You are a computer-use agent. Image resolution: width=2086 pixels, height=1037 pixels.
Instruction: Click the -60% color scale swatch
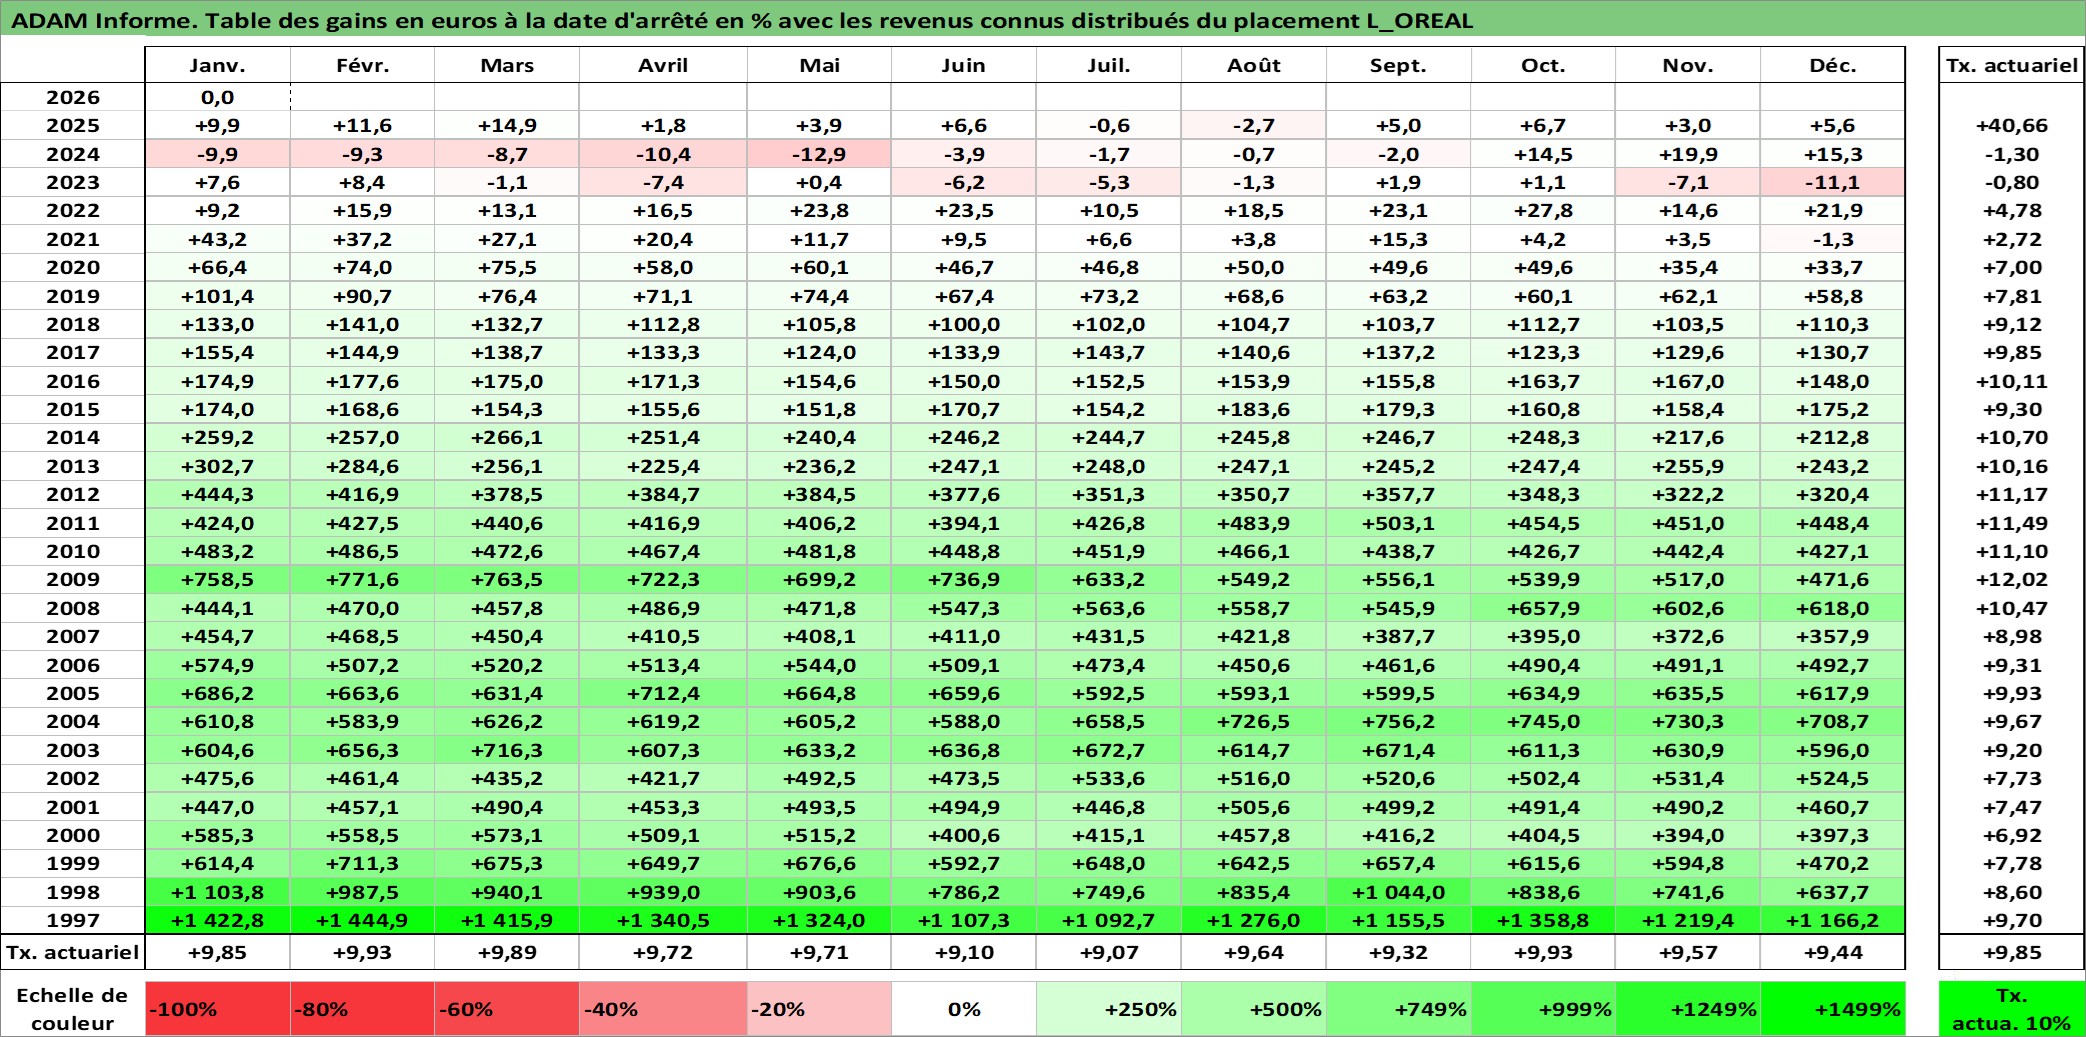pos(507,1009)
